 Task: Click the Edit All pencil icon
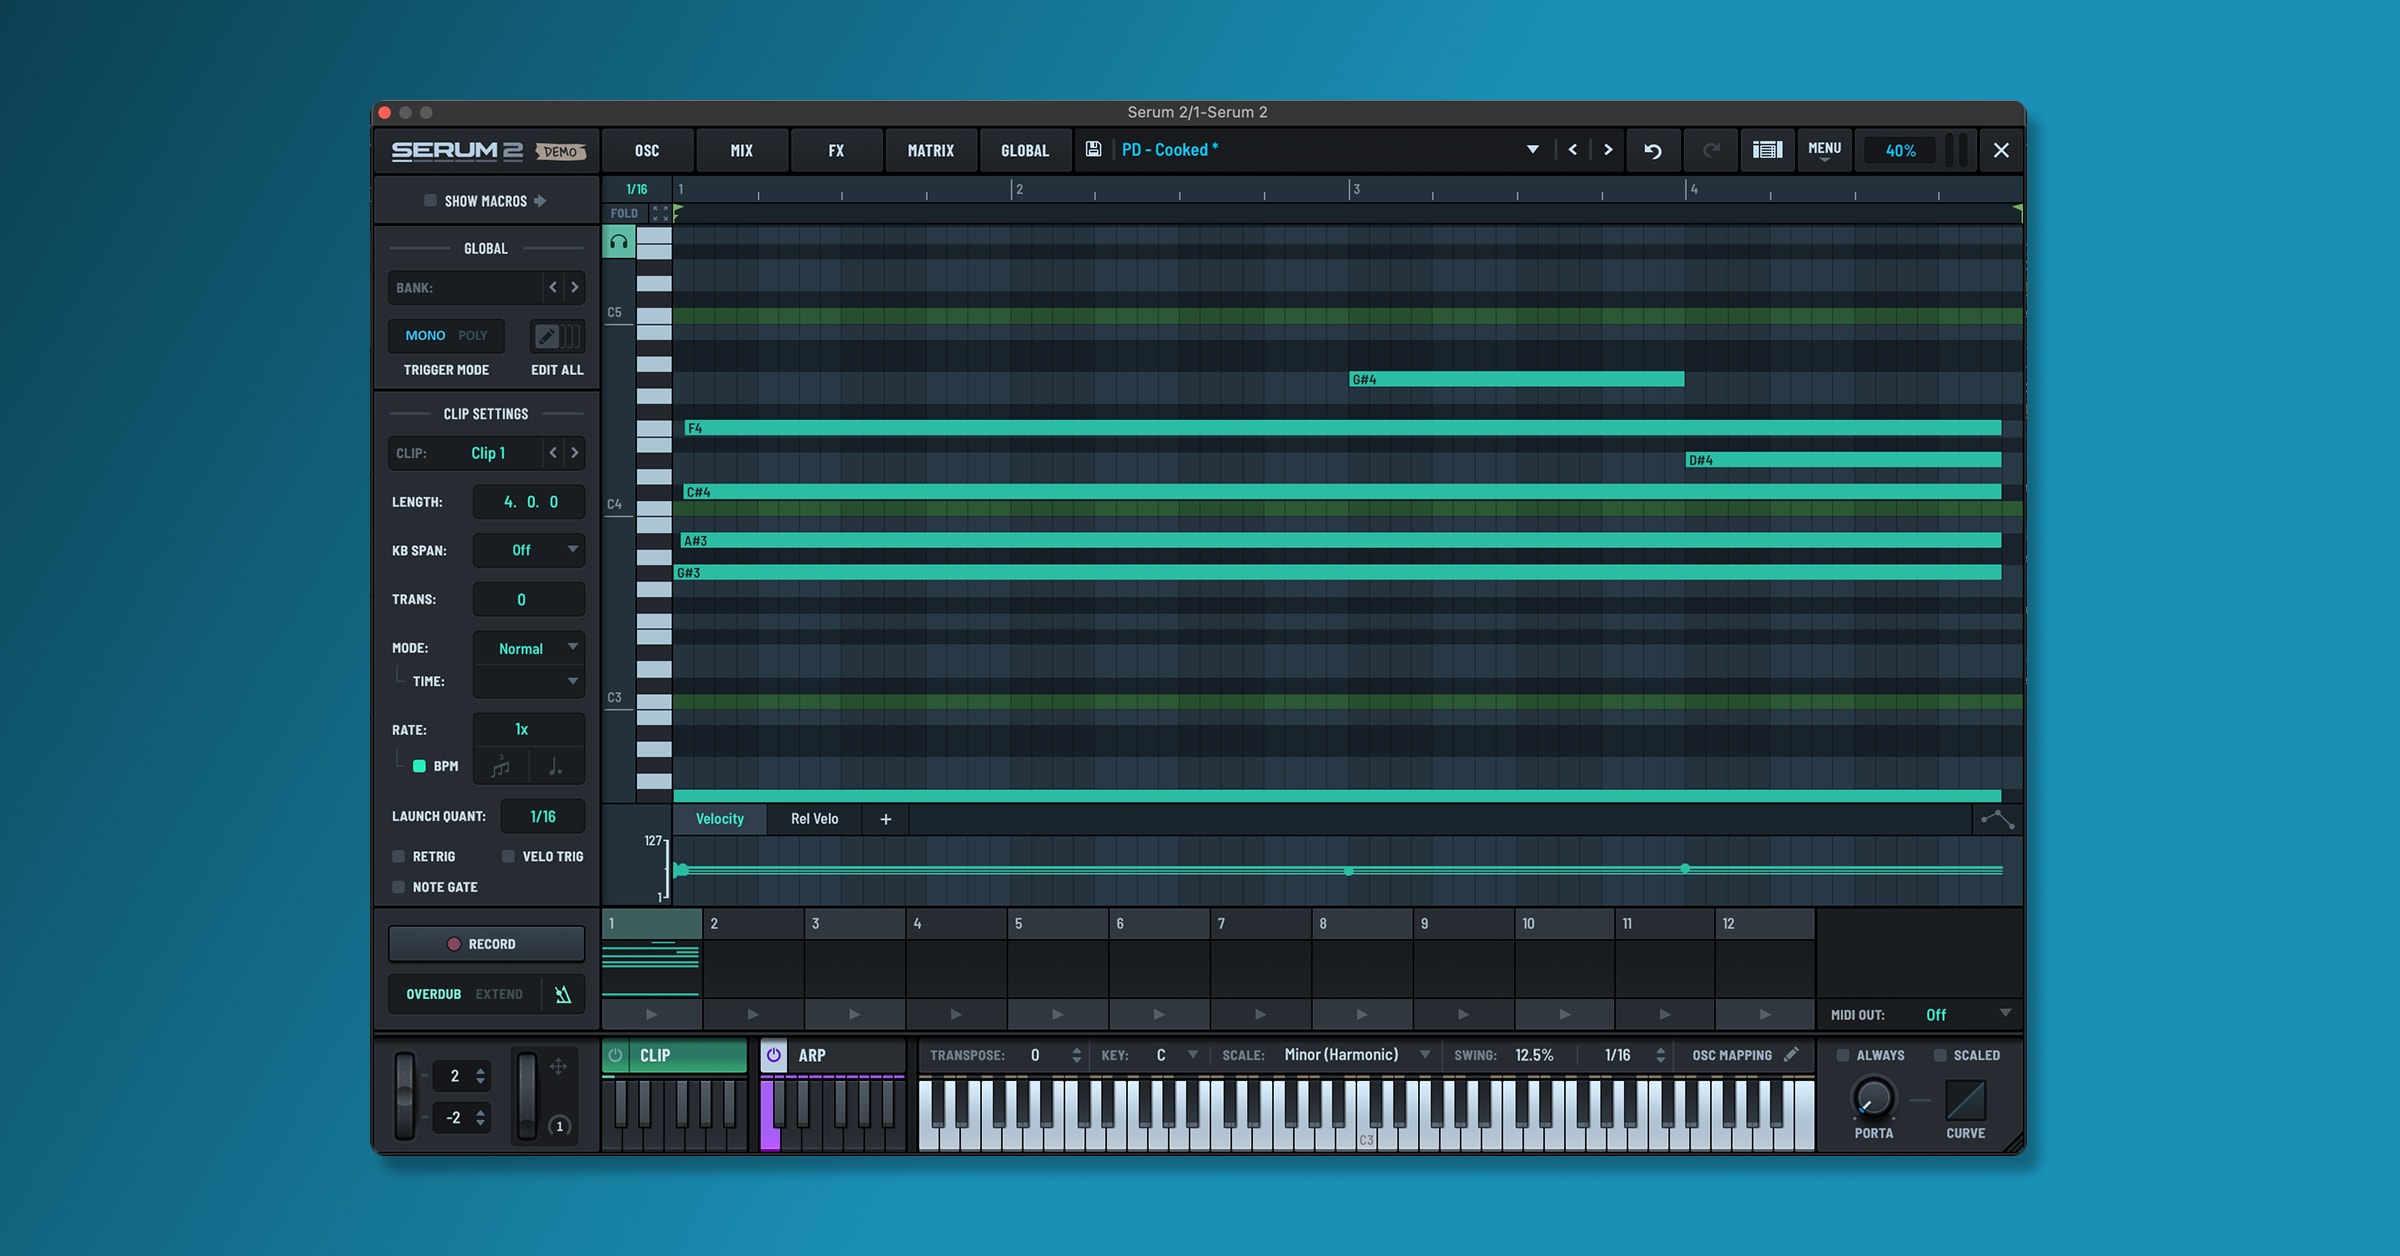click(x=547, y=336)
